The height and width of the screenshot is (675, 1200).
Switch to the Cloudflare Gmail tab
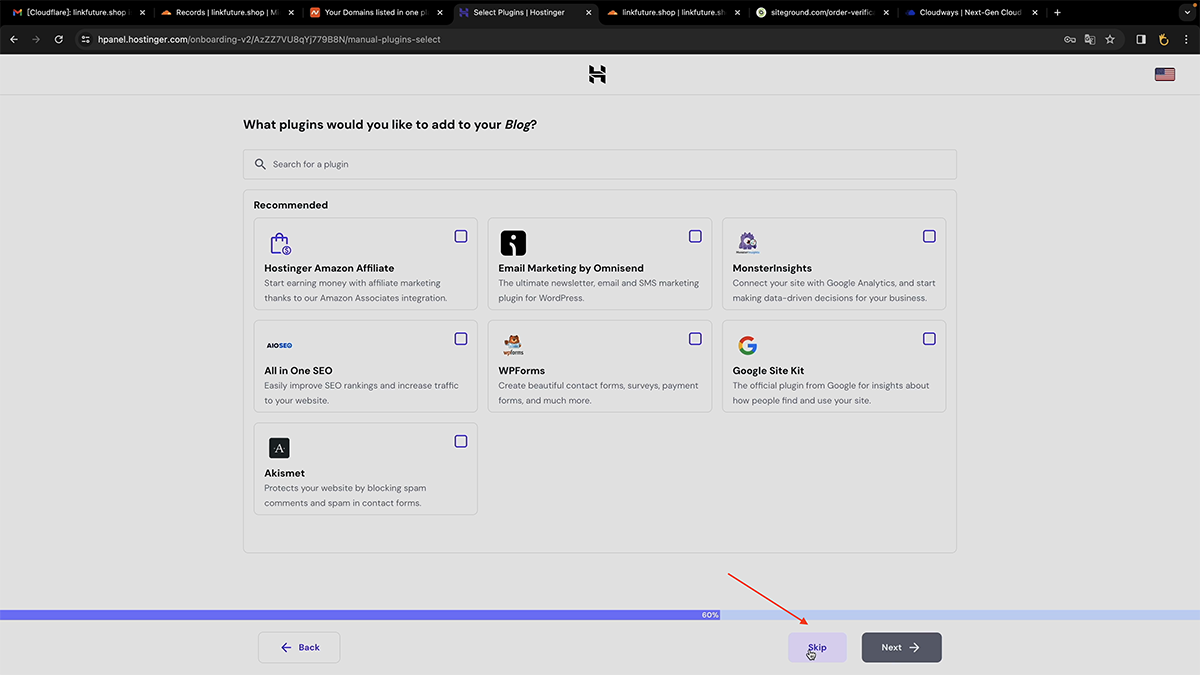click(78, 12)
